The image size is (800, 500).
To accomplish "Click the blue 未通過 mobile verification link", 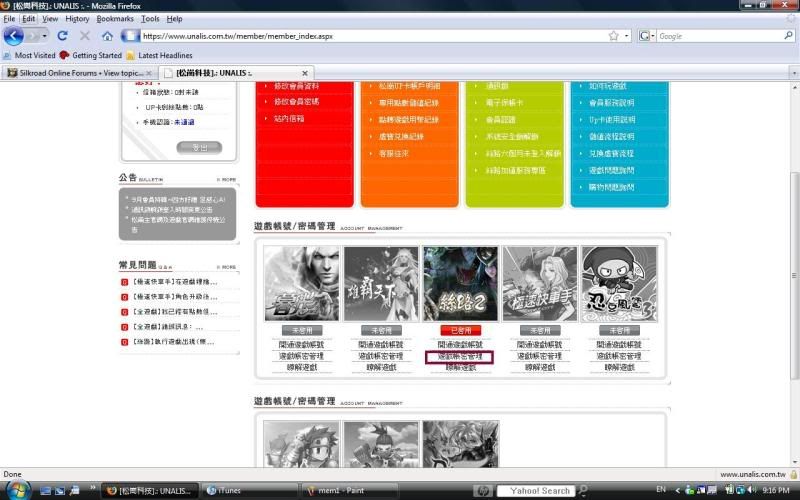I will (184, 122).
